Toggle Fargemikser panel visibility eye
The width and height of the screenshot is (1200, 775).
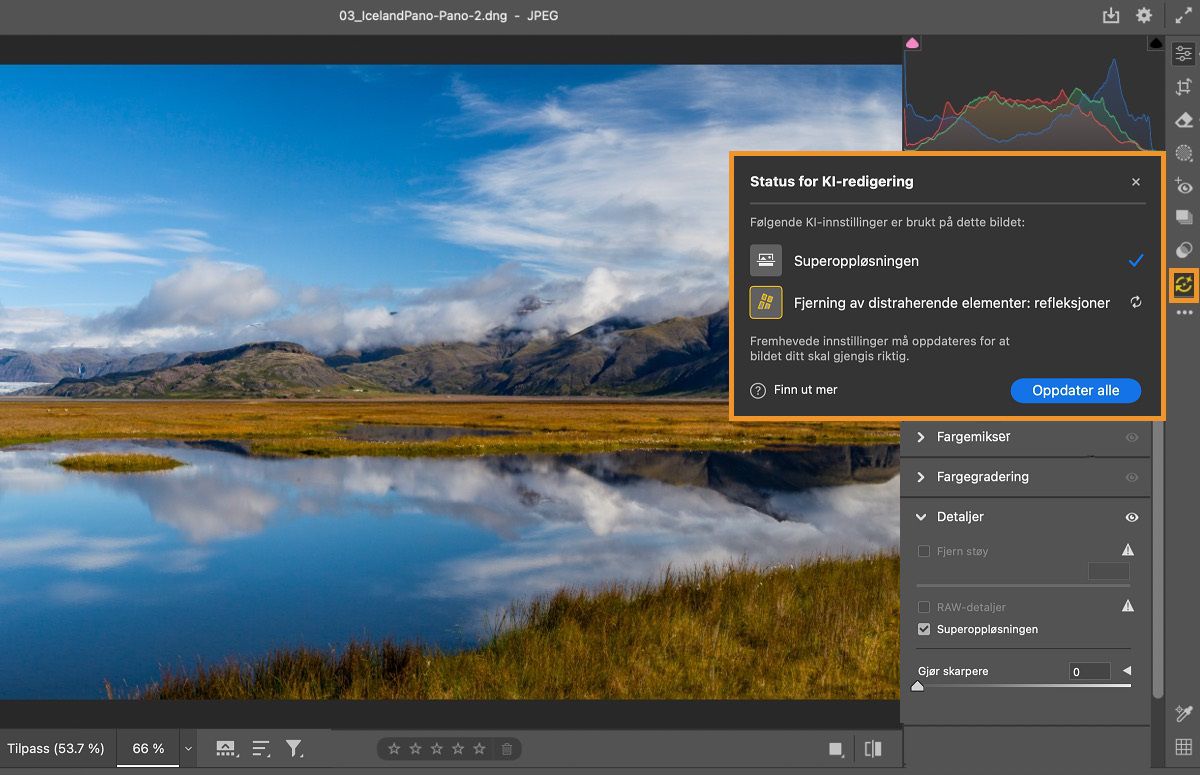(x=1132, y=437)
